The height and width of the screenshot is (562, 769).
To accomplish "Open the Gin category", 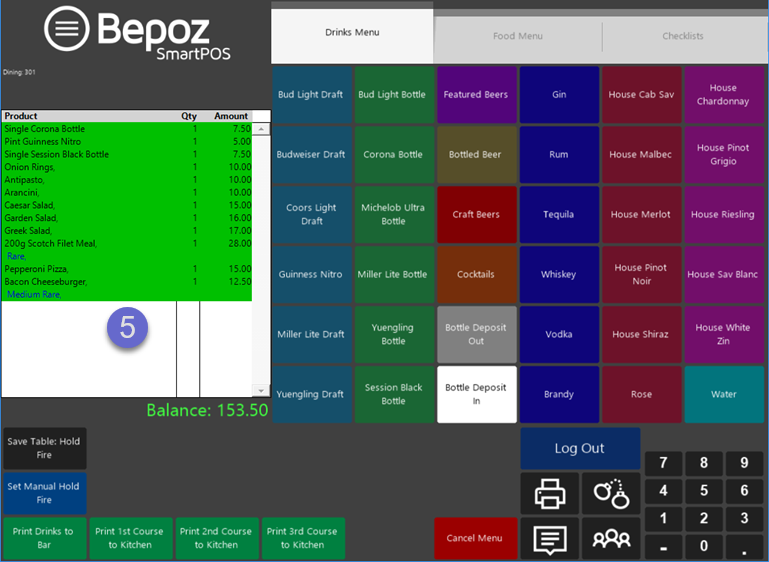I will point(559,95).
